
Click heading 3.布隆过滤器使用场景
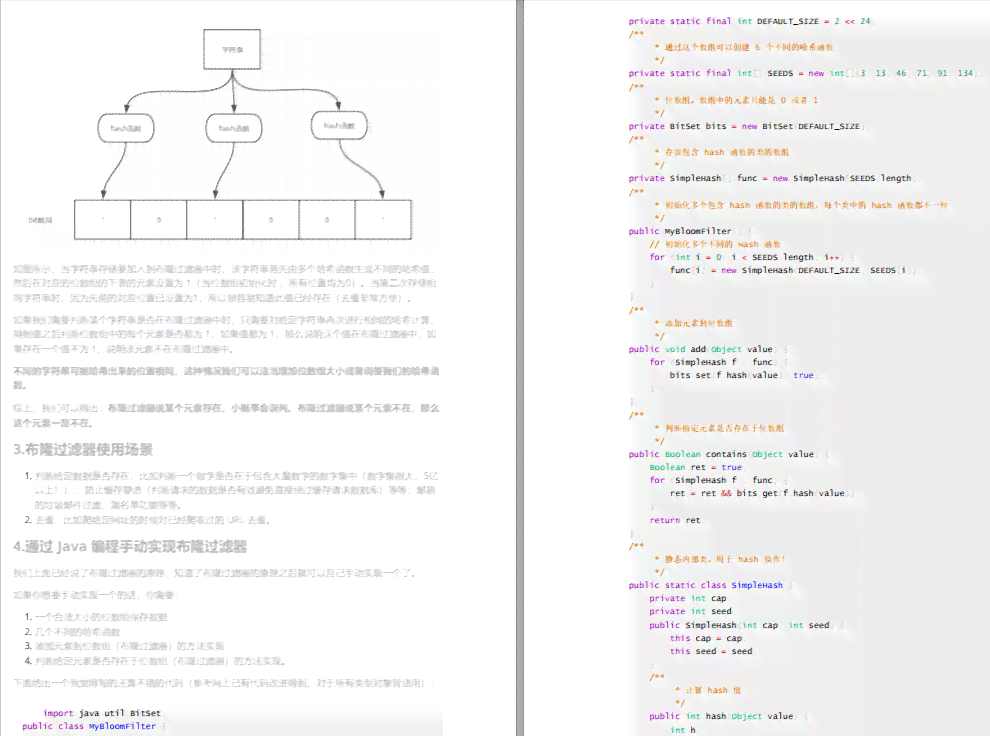(x=83, y=449)
